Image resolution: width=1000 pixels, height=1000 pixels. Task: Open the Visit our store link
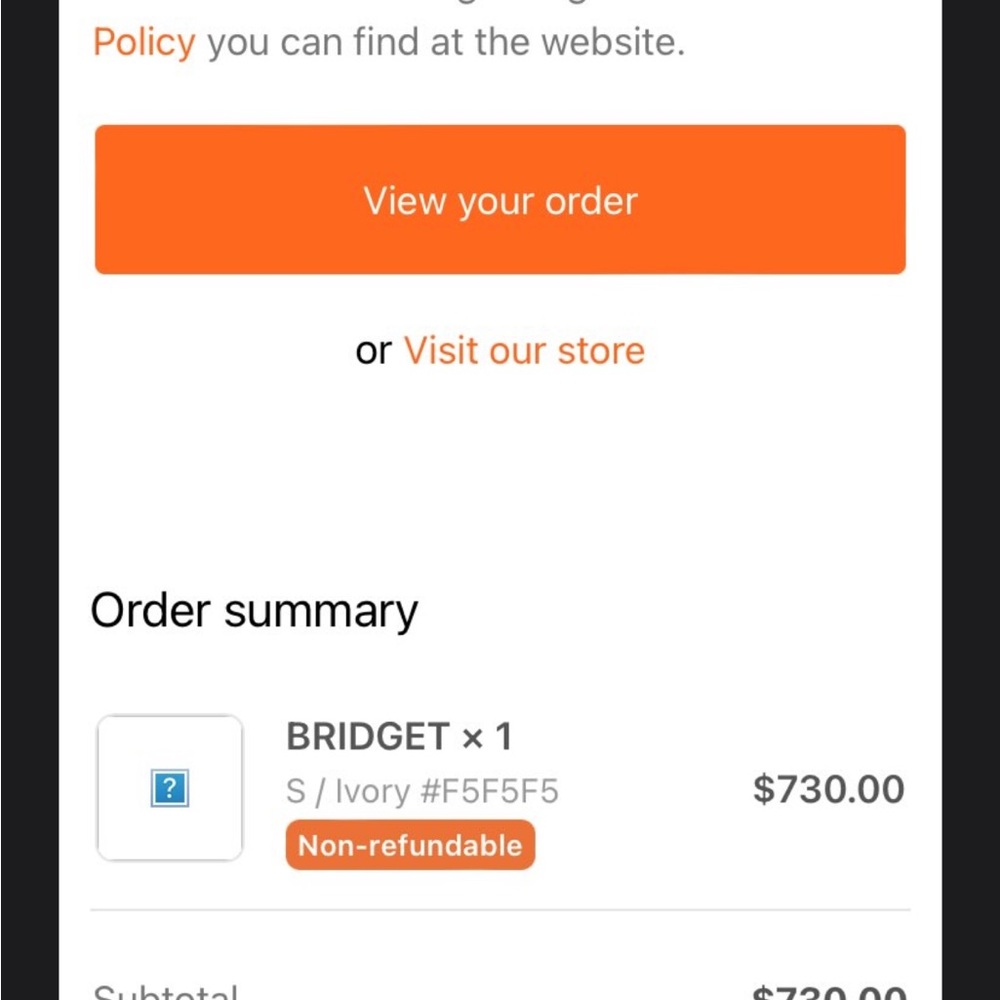click(x=524, y=351)
